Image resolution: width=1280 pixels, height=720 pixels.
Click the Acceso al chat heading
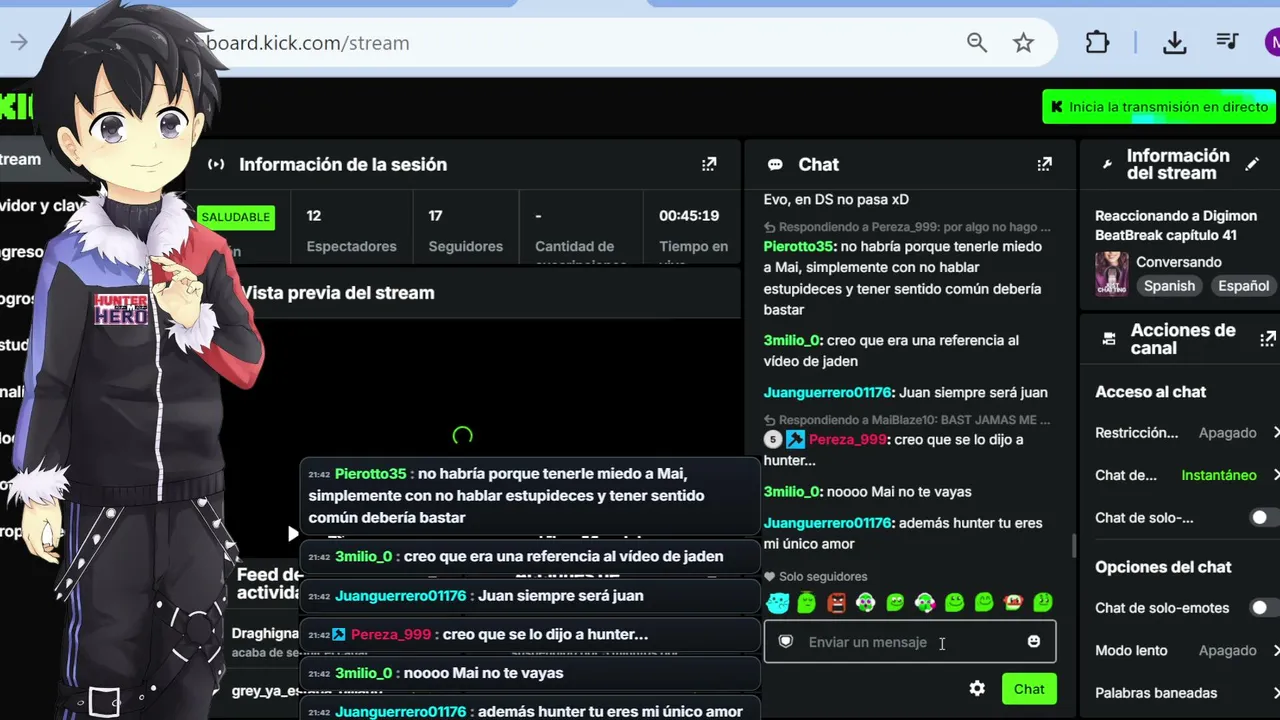coord(1150,392)
